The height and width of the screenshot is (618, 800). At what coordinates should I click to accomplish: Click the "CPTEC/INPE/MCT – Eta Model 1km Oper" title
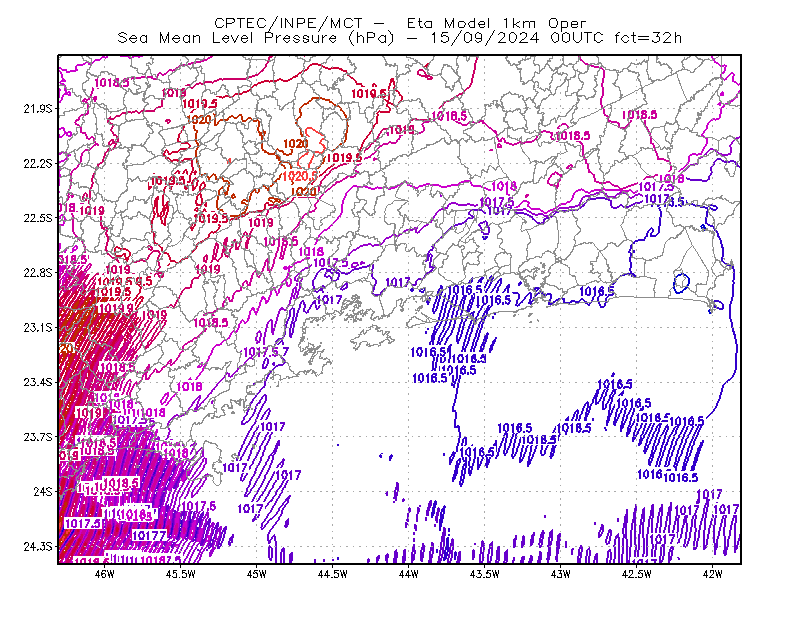tap(400, 23)
